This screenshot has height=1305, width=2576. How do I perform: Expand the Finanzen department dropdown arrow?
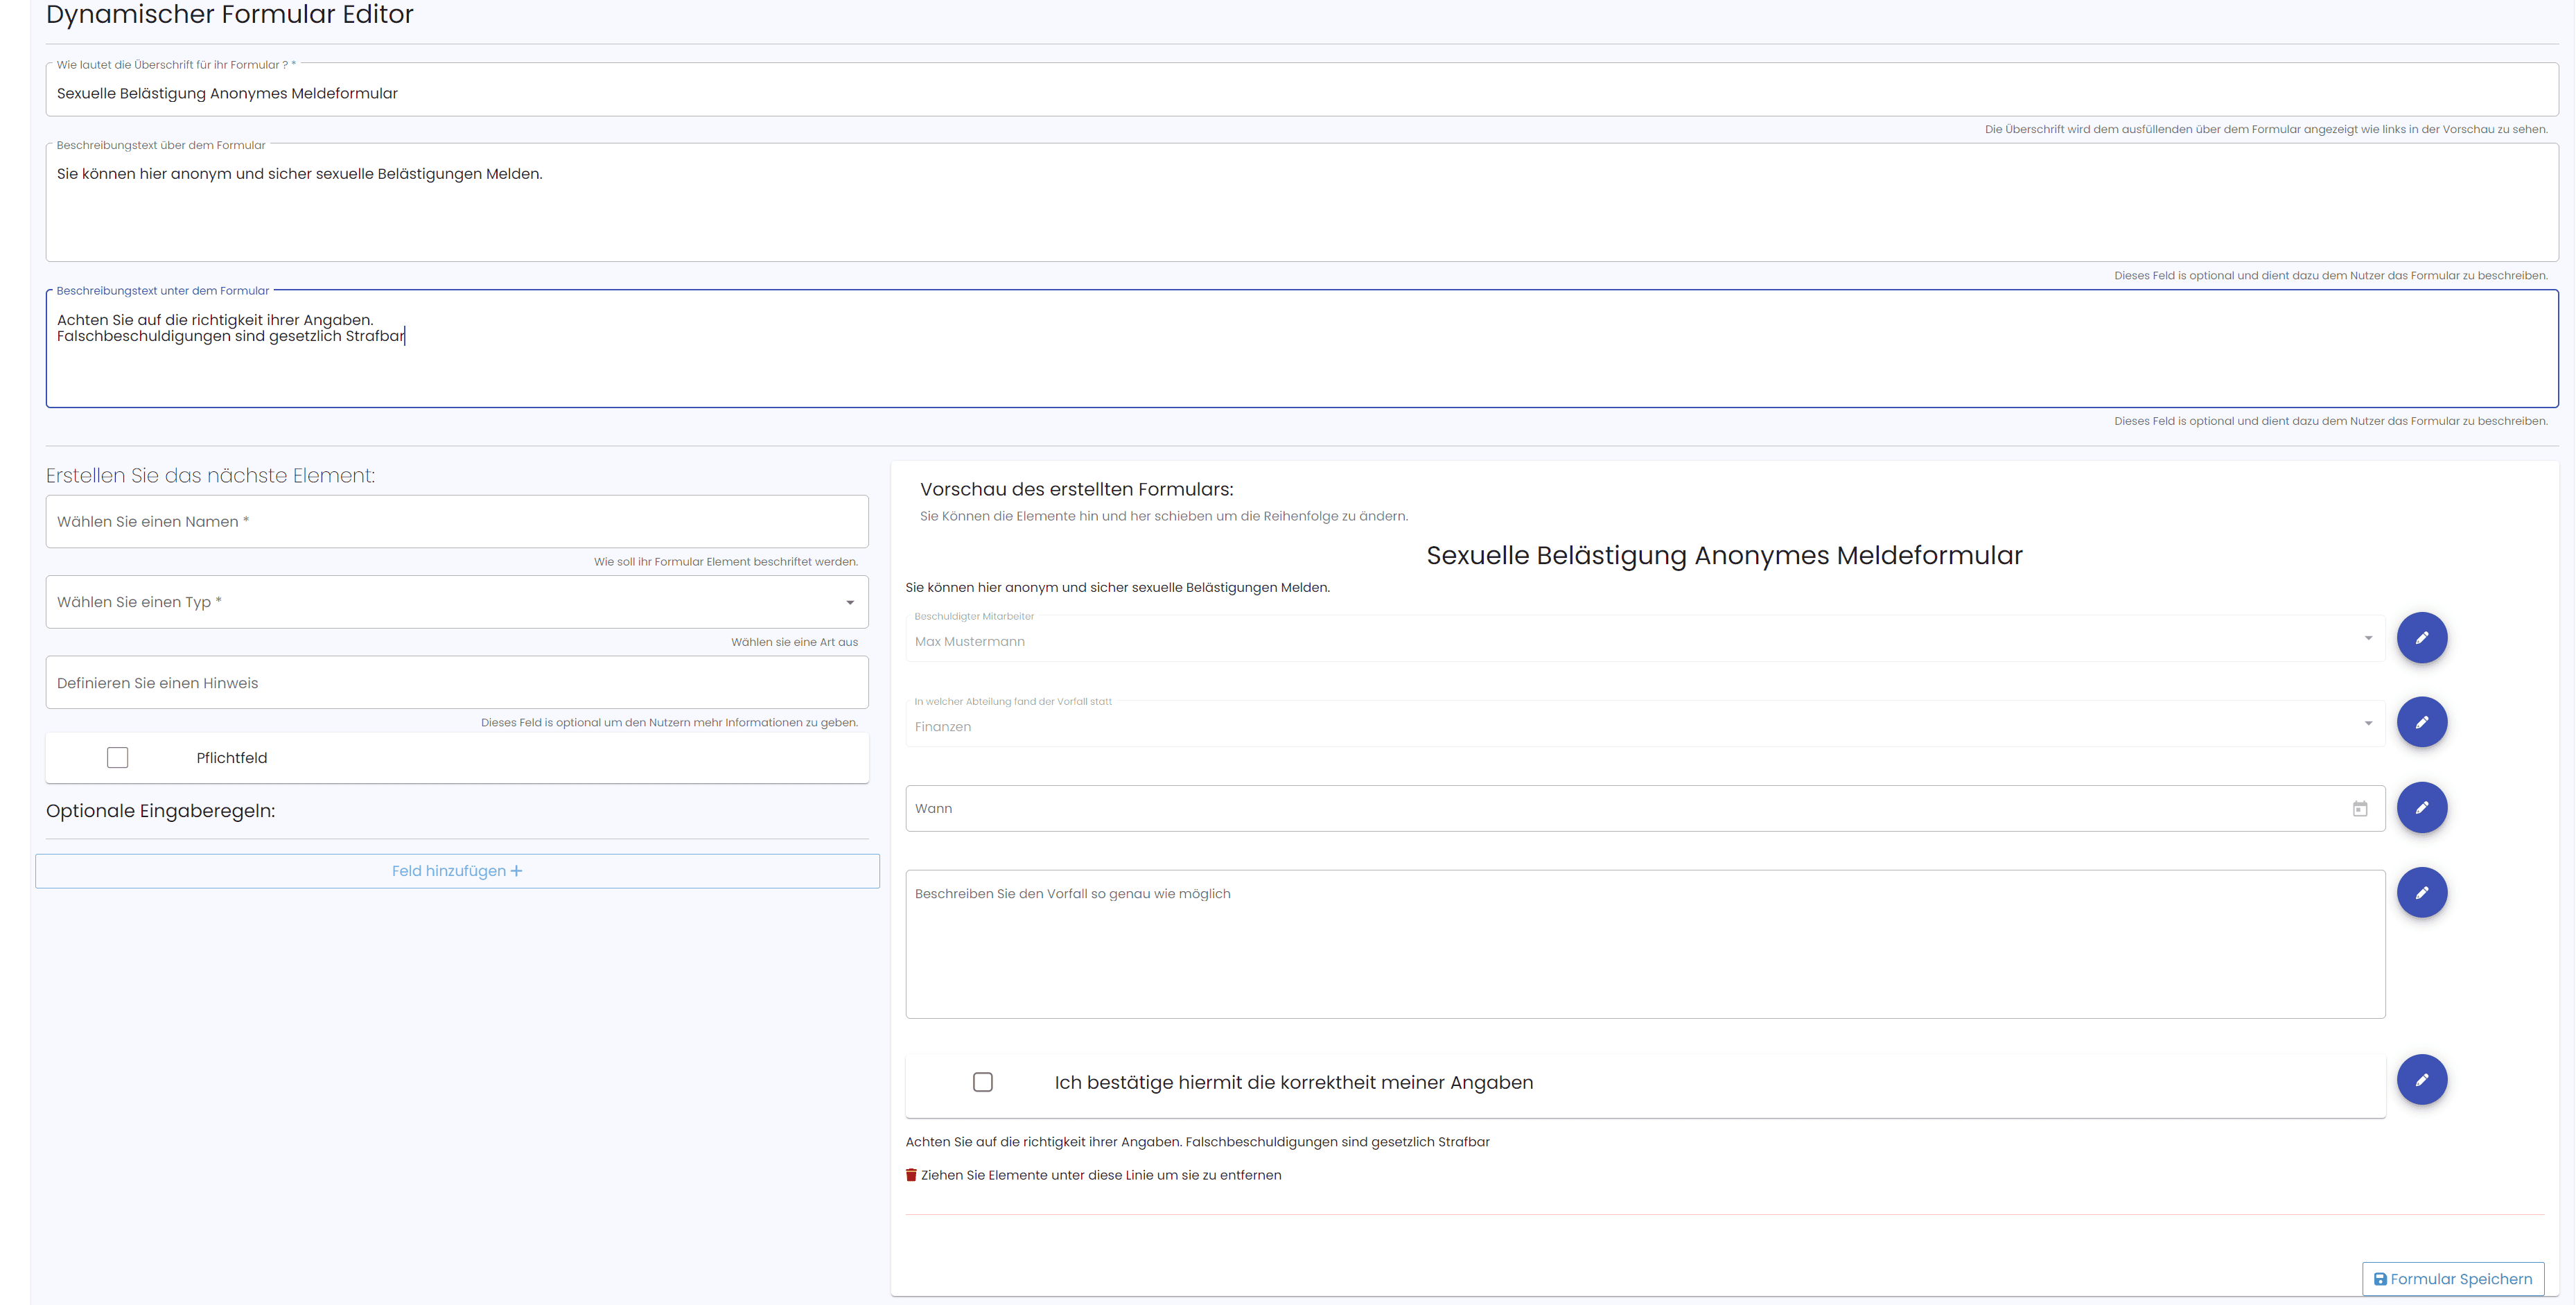2368,723
